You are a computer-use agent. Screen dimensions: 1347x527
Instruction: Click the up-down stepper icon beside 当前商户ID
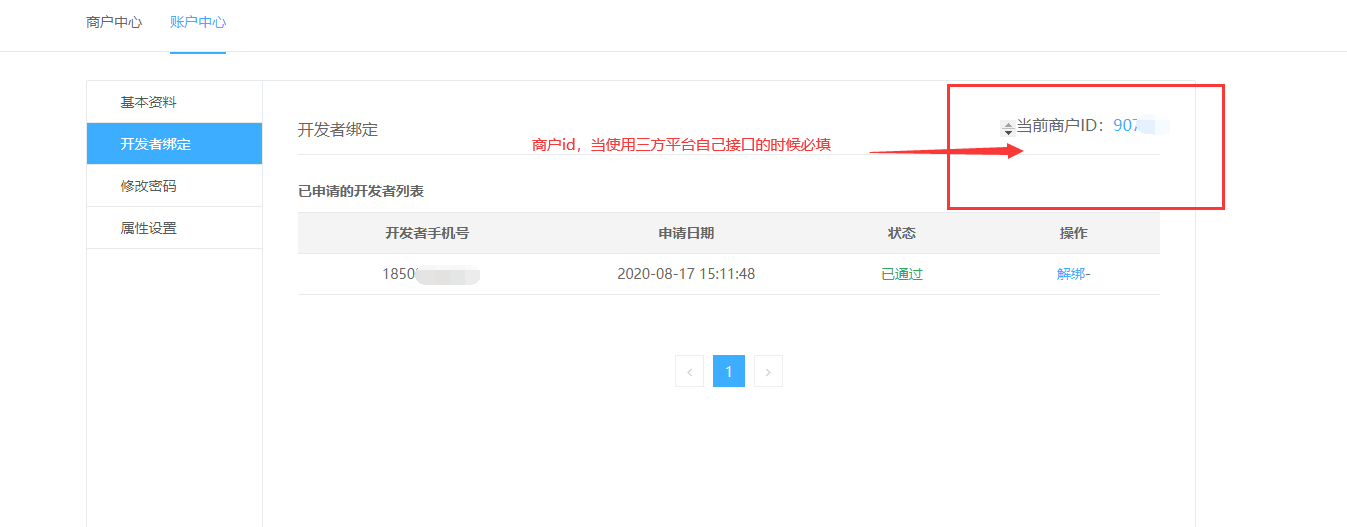point(1007,128)
